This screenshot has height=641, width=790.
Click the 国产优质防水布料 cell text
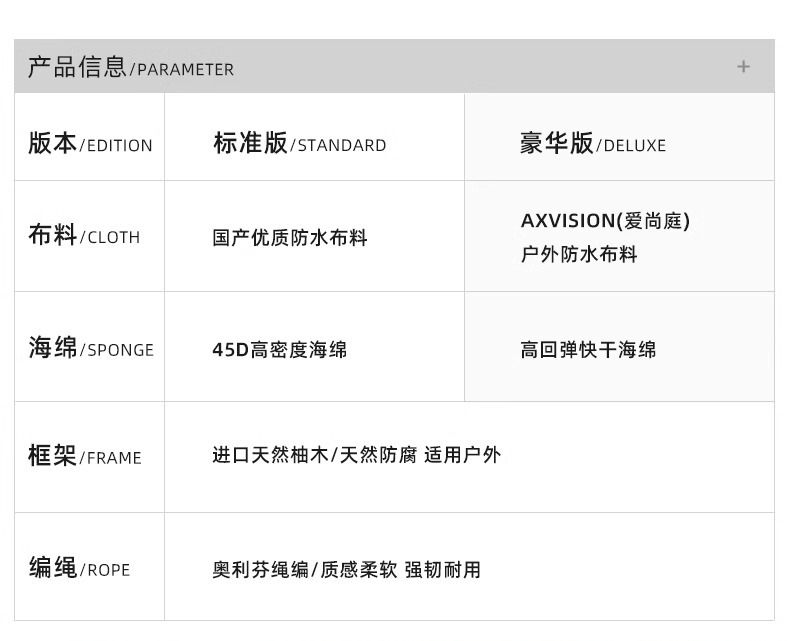[x=290, y=238]
